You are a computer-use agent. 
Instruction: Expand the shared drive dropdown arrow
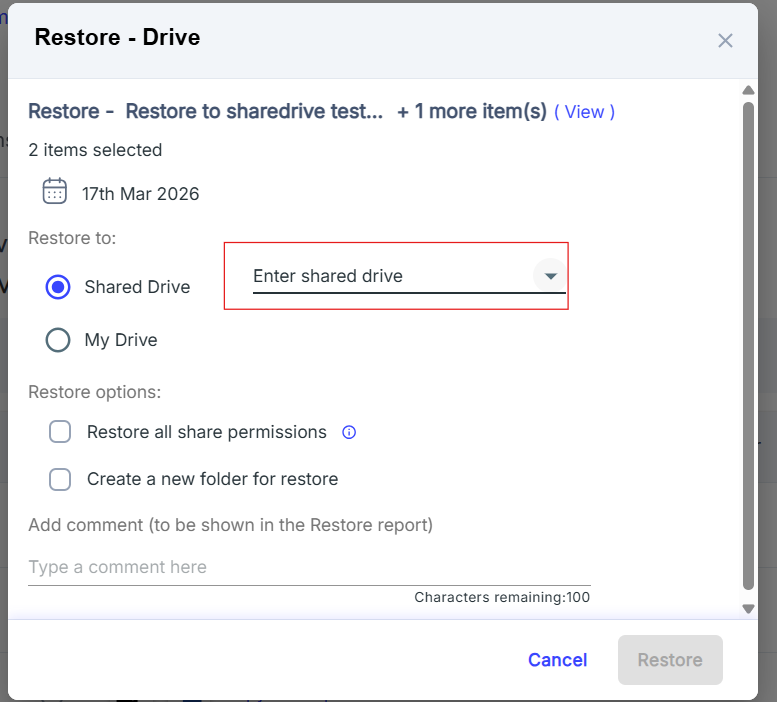click(x=549, y=276)
